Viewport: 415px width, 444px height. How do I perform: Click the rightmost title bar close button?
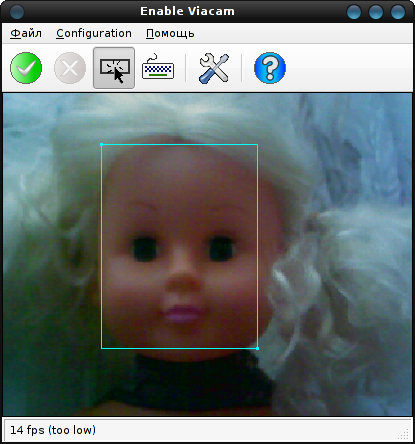[x=398, y=12]
